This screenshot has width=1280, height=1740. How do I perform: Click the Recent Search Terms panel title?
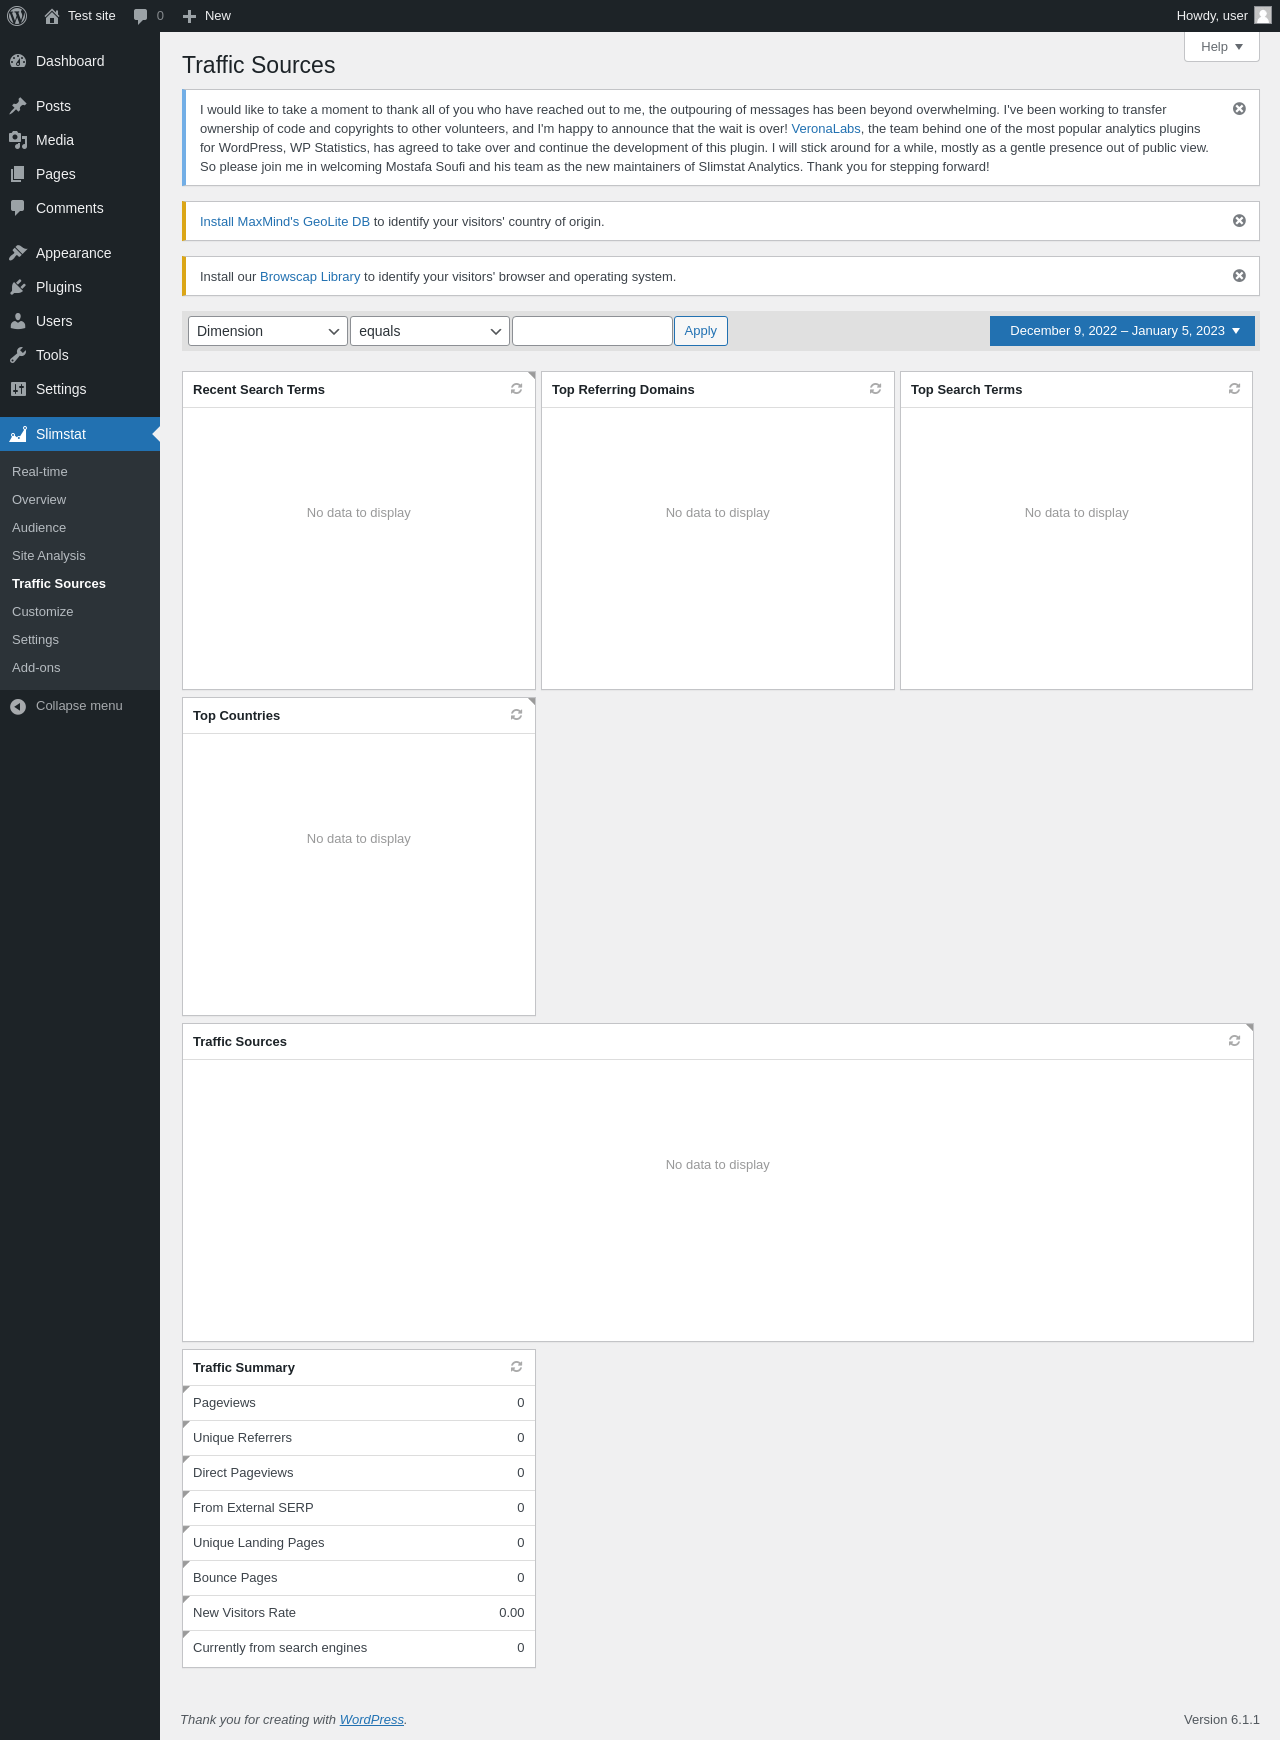tap(259, 390)
